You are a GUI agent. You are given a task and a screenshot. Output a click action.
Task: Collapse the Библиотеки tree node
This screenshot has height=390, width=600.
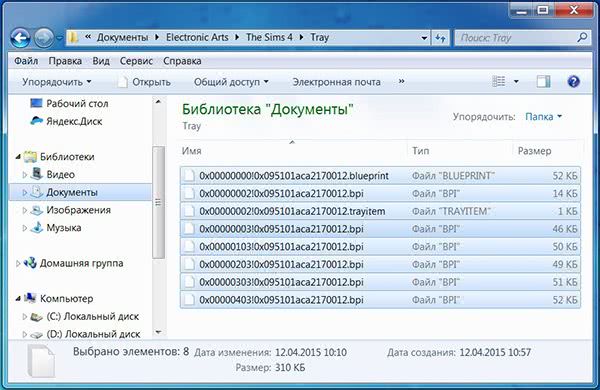point(18,157)
